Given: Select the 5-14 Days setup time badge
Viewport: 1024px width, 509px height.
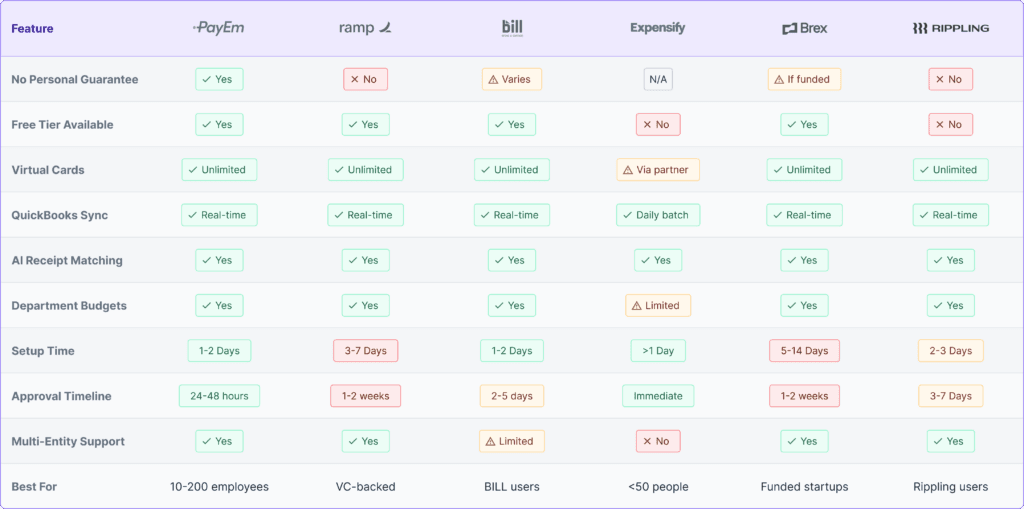Looking at the screenshot, I should point(804,351).
